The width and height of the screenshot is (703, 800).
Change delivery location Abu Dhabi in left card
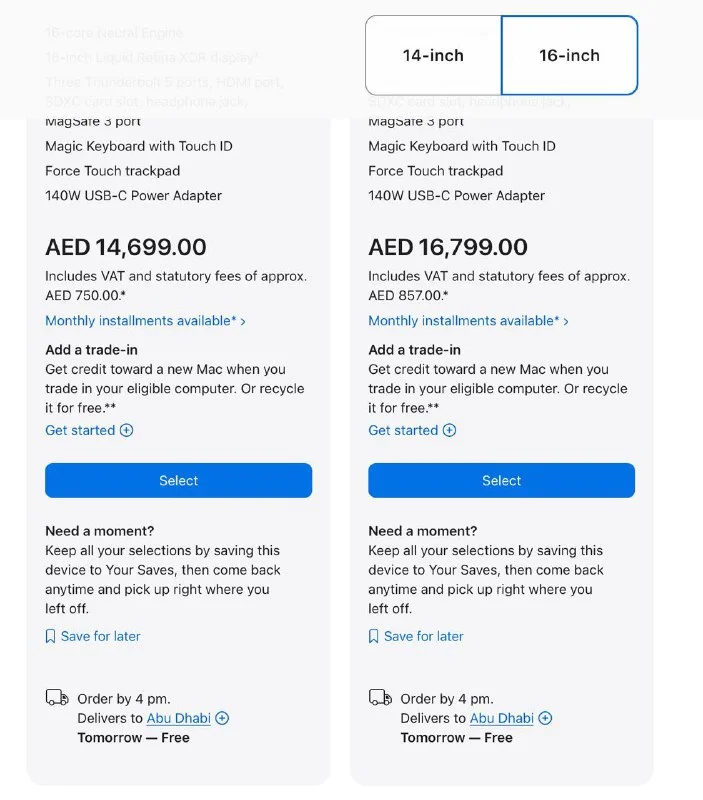pyautogui.click(x=178, y=718)
